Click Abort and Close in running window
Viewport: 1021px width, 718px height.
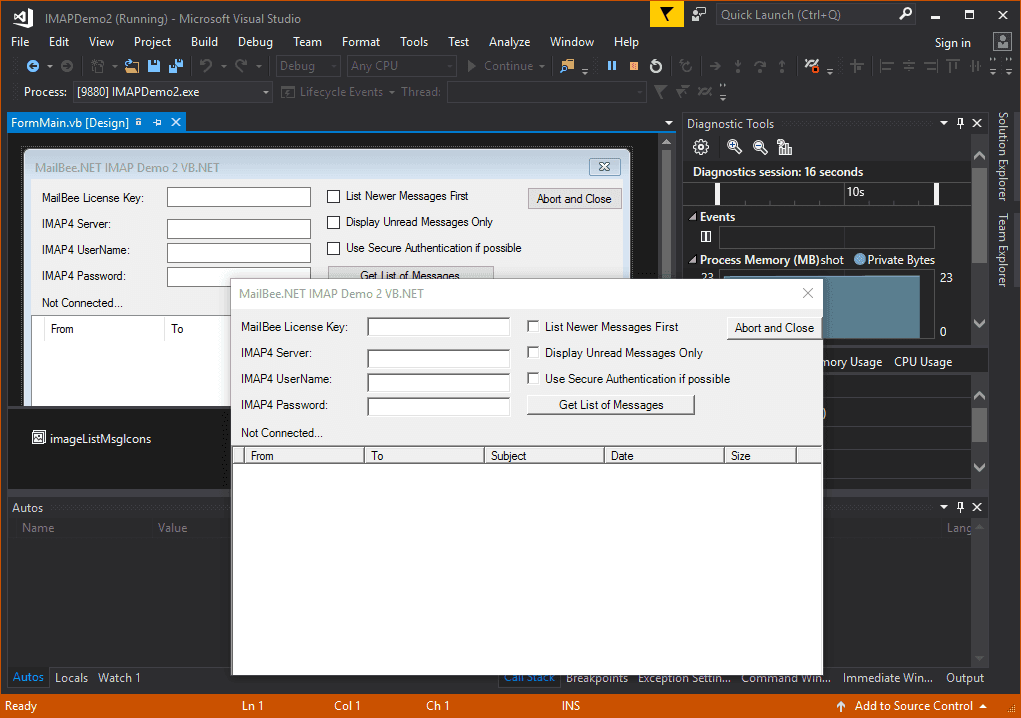tap(774, 327)
